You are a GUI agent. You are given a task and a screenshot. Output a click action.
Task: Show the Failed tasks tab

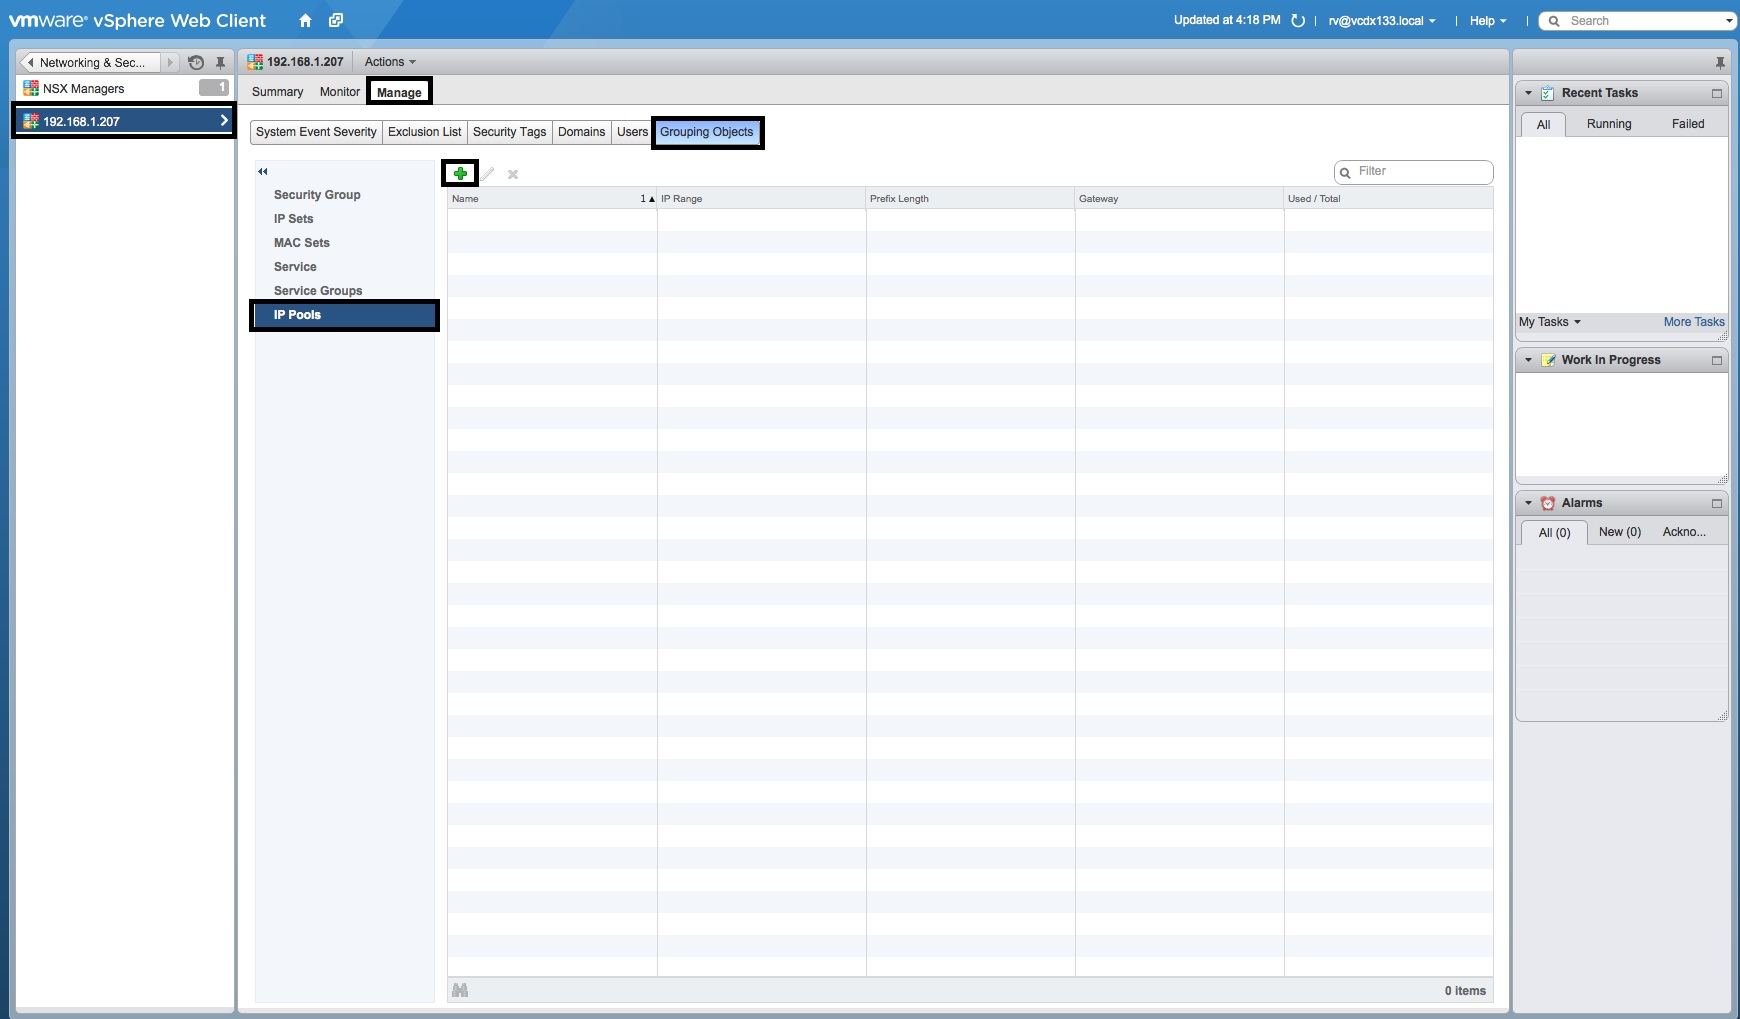pyautogui.click(x=1687, y=124)
